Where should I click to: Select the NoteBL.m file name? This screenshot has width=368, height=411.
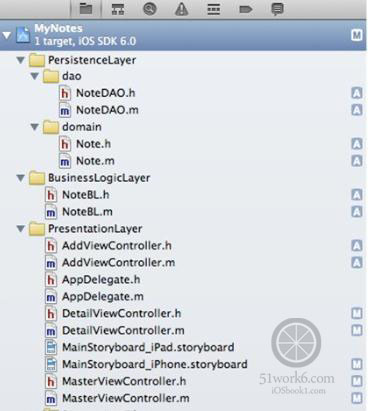pyautogui.click(x=87, y=212)
